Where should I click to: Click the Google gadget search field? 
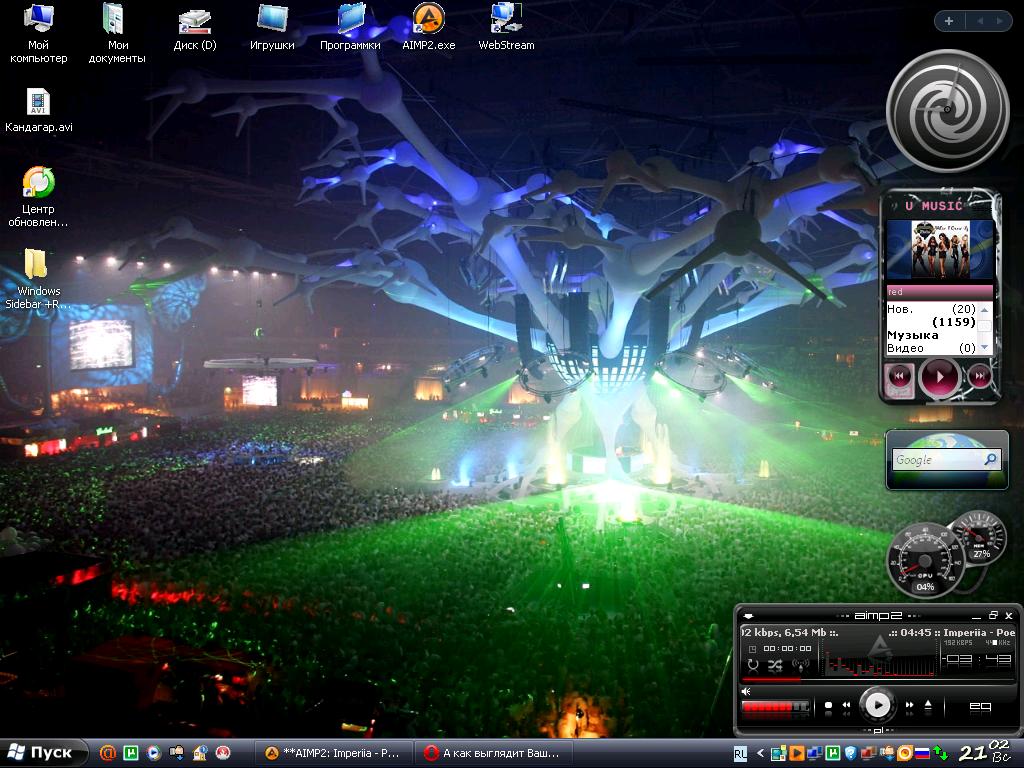click(935, 460)
